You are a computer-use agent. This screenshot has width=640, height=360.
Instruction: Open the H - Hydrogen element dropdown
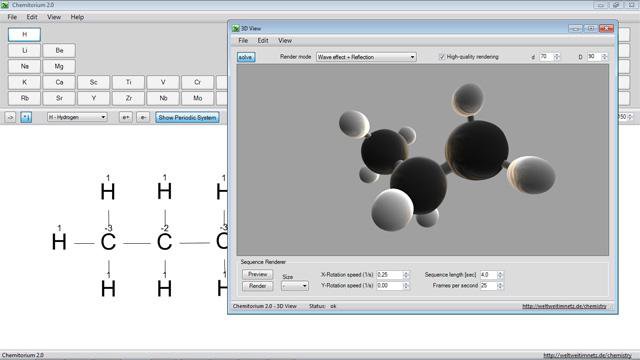pos(77,117)
